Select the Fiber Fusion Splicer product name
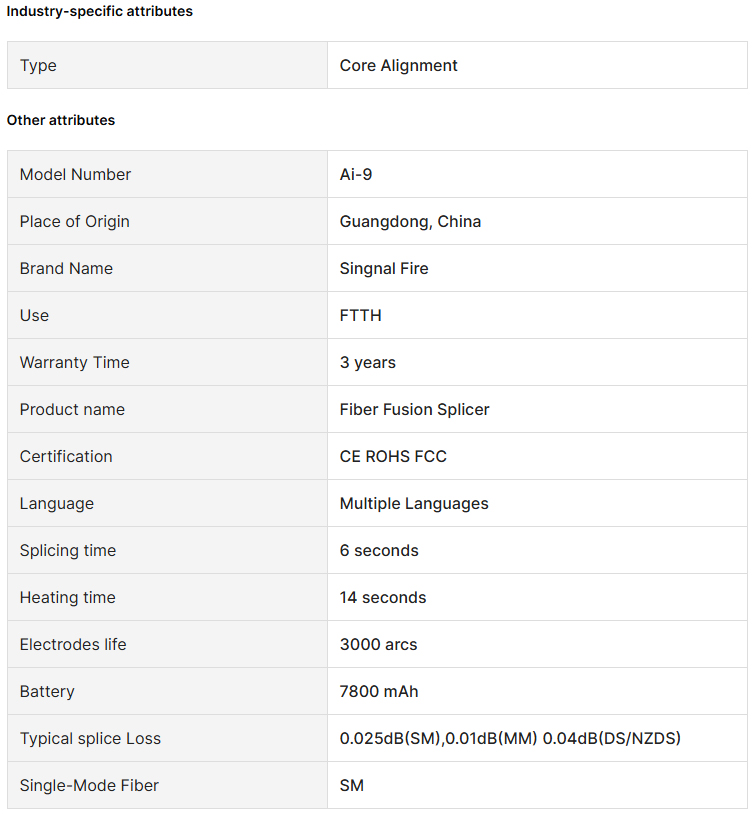The height and width of the screenshot is (815, 753). click(414, 410)
